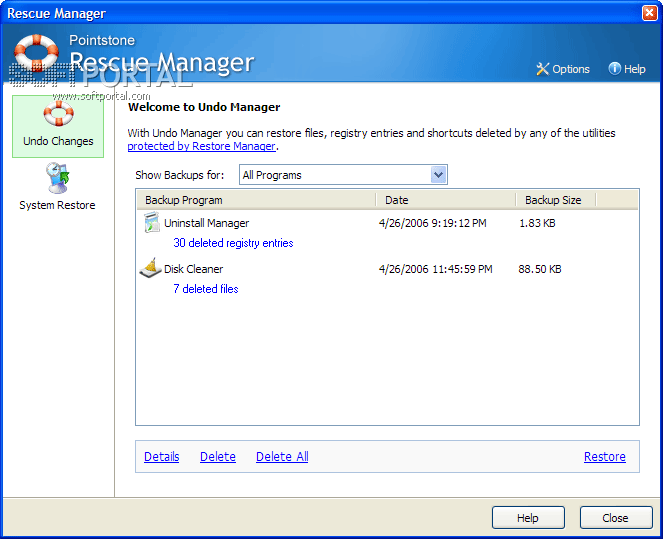
Task: Open the System Restore sidebar icon
Action: 58,178
